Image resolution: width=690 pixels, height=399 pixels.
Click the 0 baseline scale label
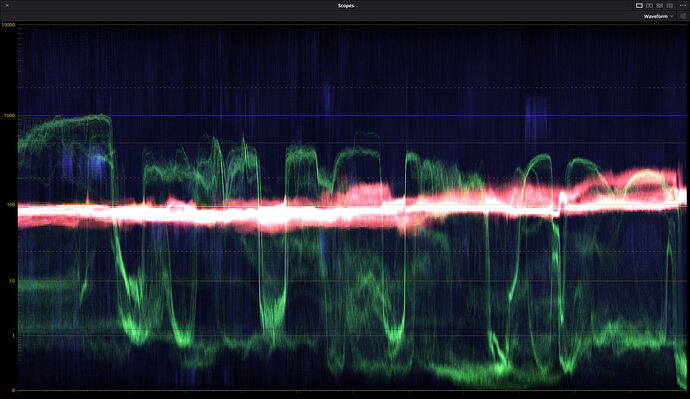pyautogui.click(x=14, y=390)
